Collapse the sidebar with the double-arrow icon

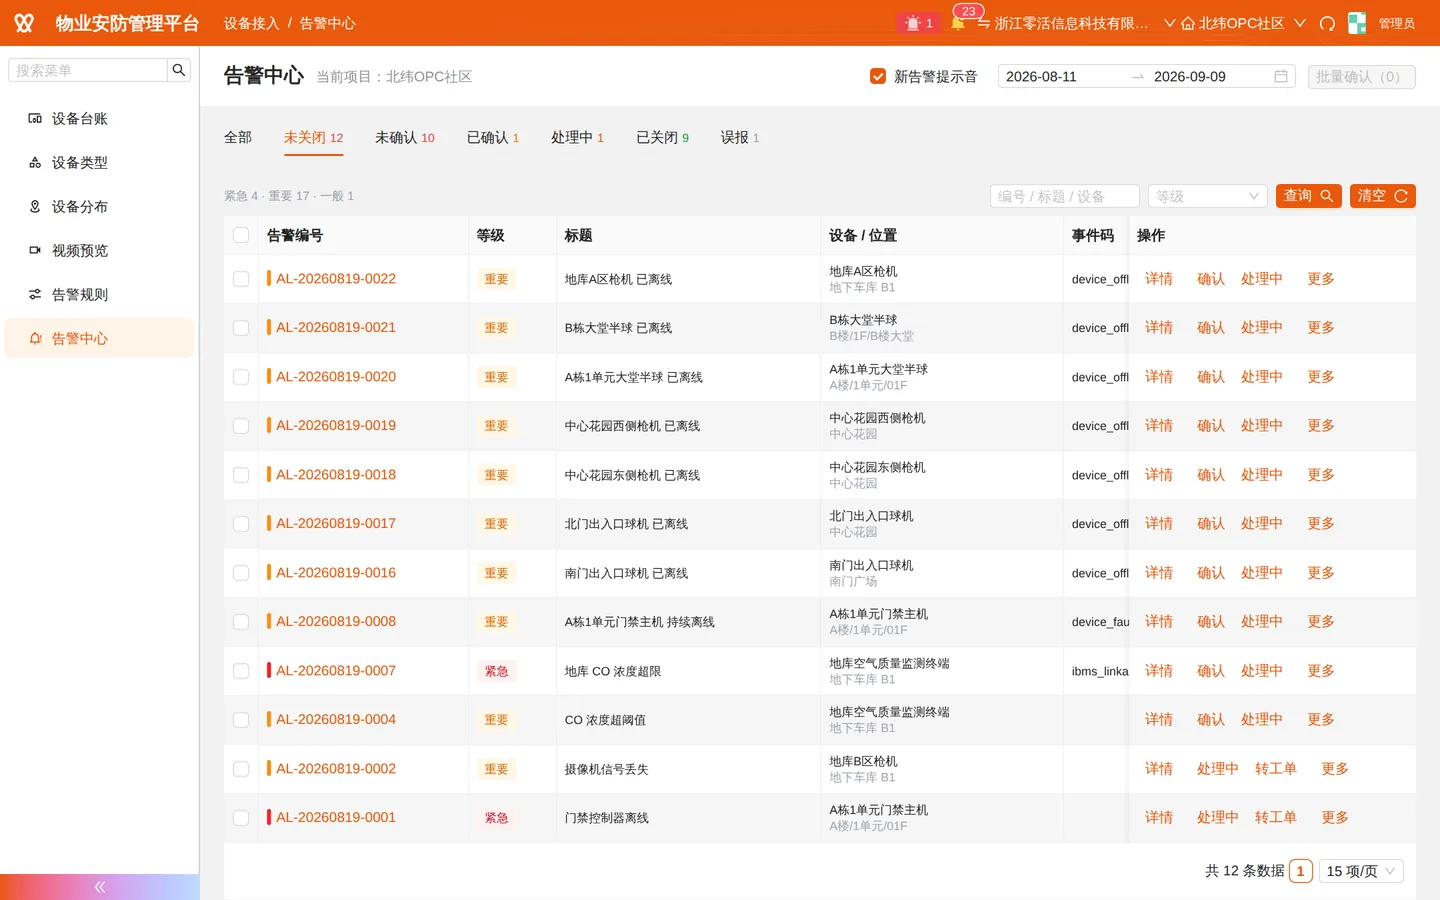(100, 887)
